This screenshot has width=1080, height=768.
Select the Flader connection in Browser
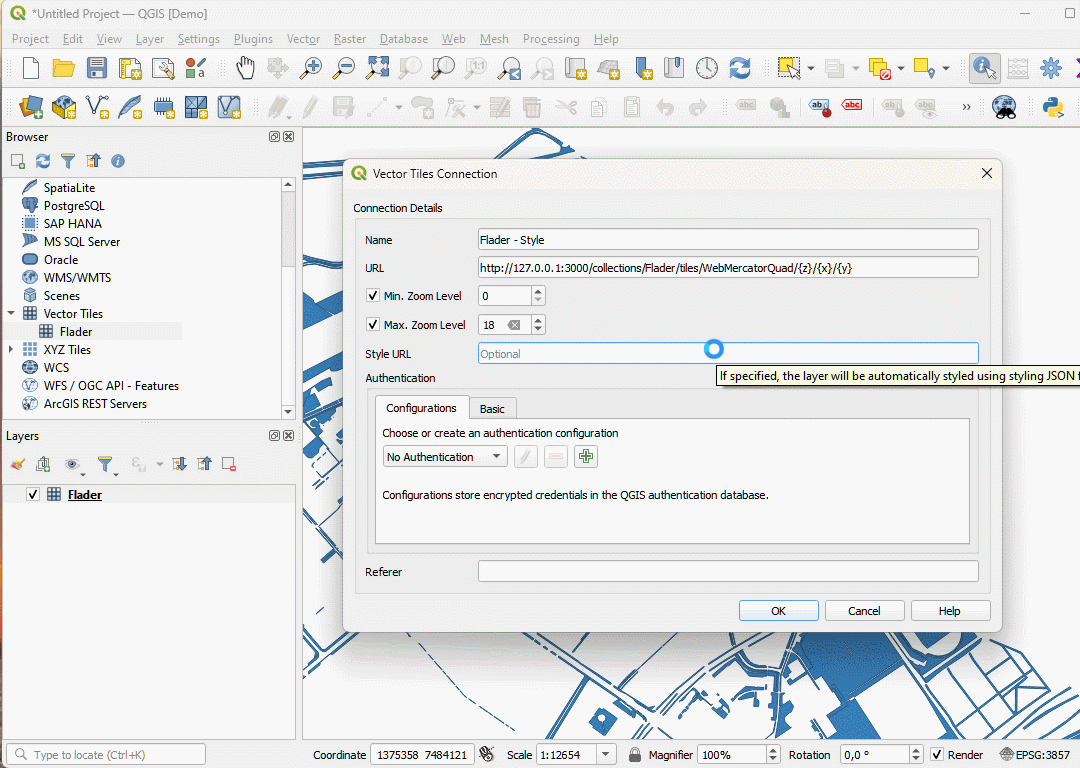tap(76, 331)
